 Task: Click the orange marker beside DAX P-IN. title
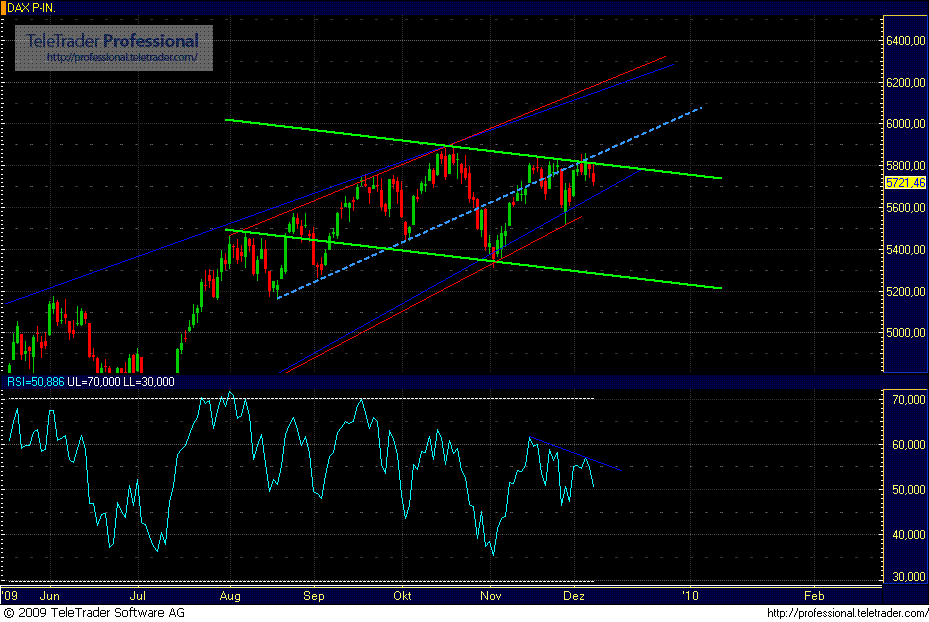(x=3, y=8)
